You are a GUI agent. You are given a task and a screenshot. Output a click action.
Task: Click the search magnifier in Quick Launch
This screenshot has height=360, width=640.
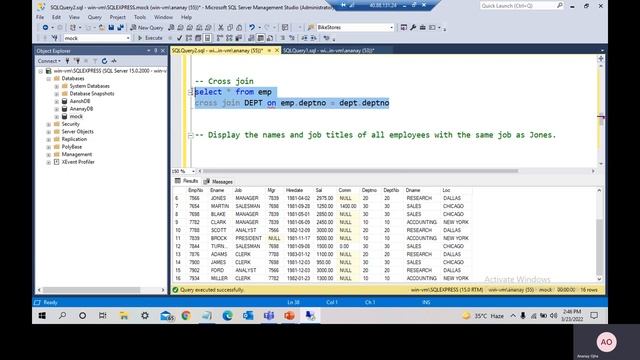pos(560,5)
